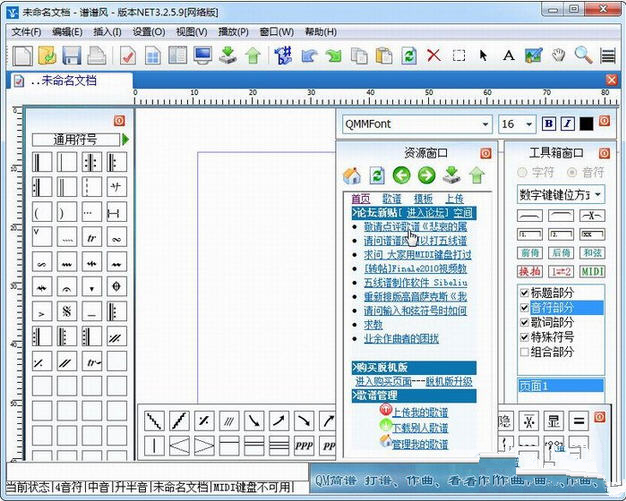Screen dimensions: 626x501
Task: Open the font size 16 dropdown
Action: pos(529,124)
